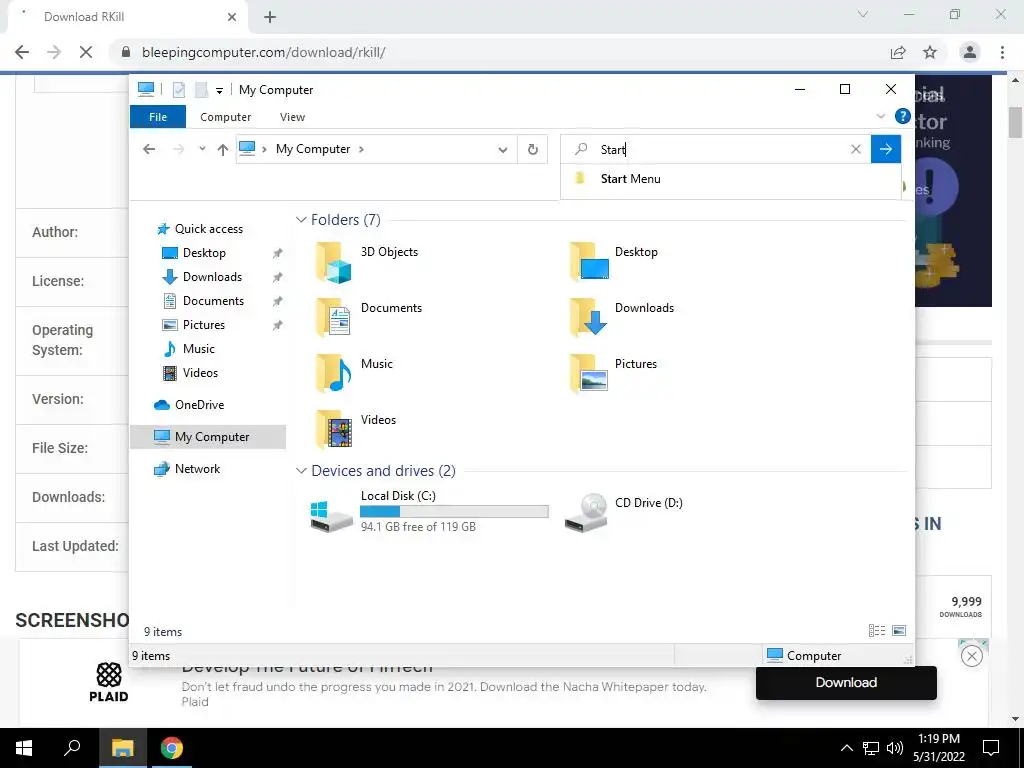1024x768 pixels.
Task: Close the Download RKill tab
Action: tap(232, 17)
